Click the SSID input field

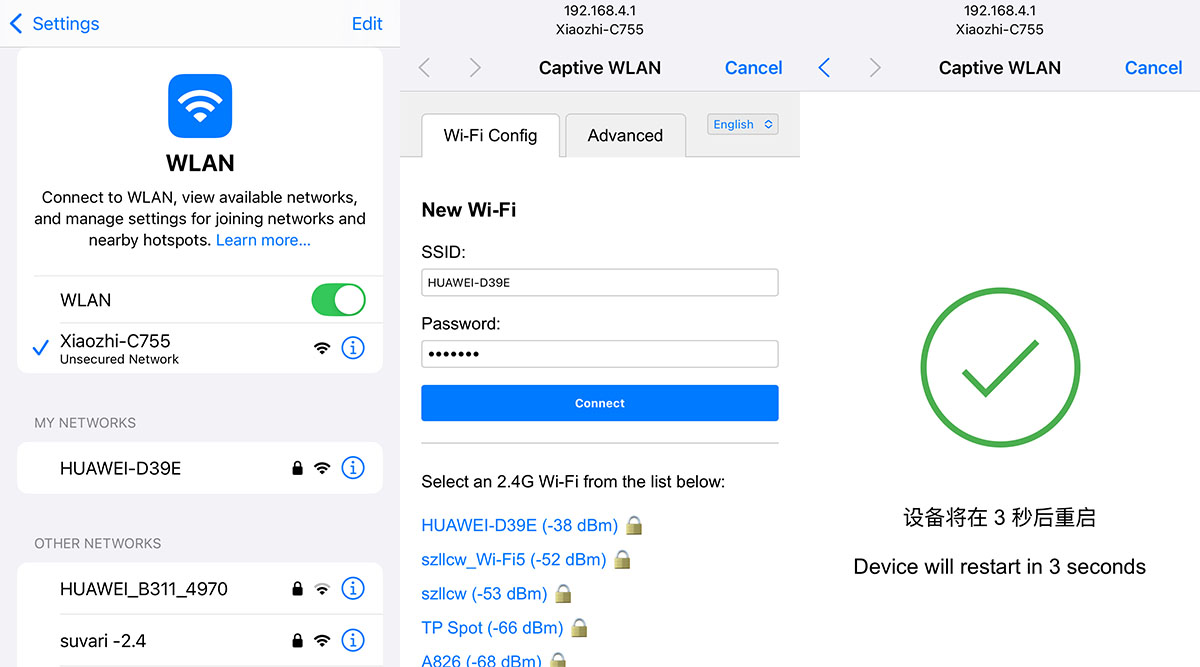pos(599,283)
